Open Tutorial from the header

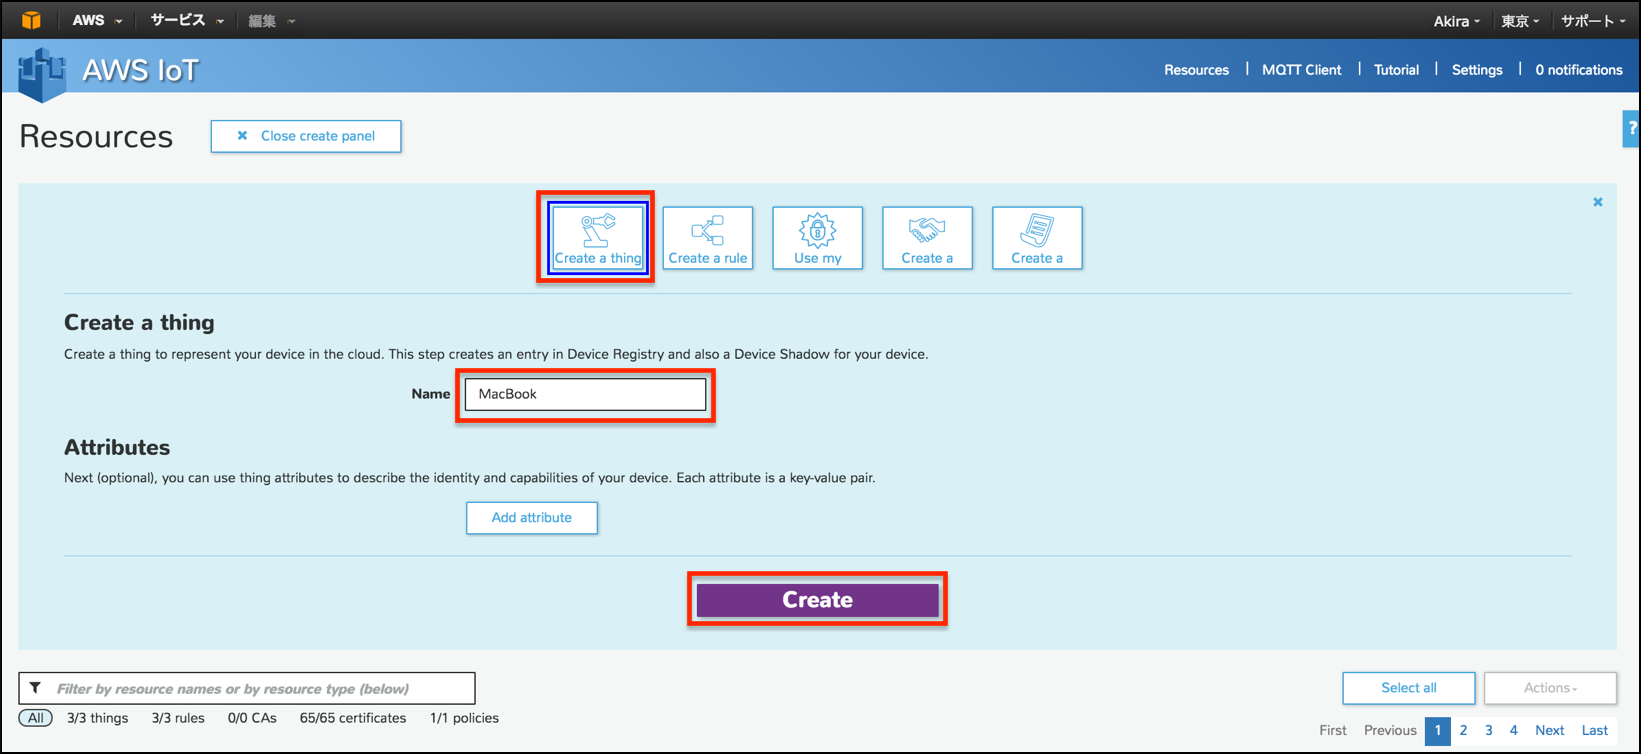(1396, 70)
